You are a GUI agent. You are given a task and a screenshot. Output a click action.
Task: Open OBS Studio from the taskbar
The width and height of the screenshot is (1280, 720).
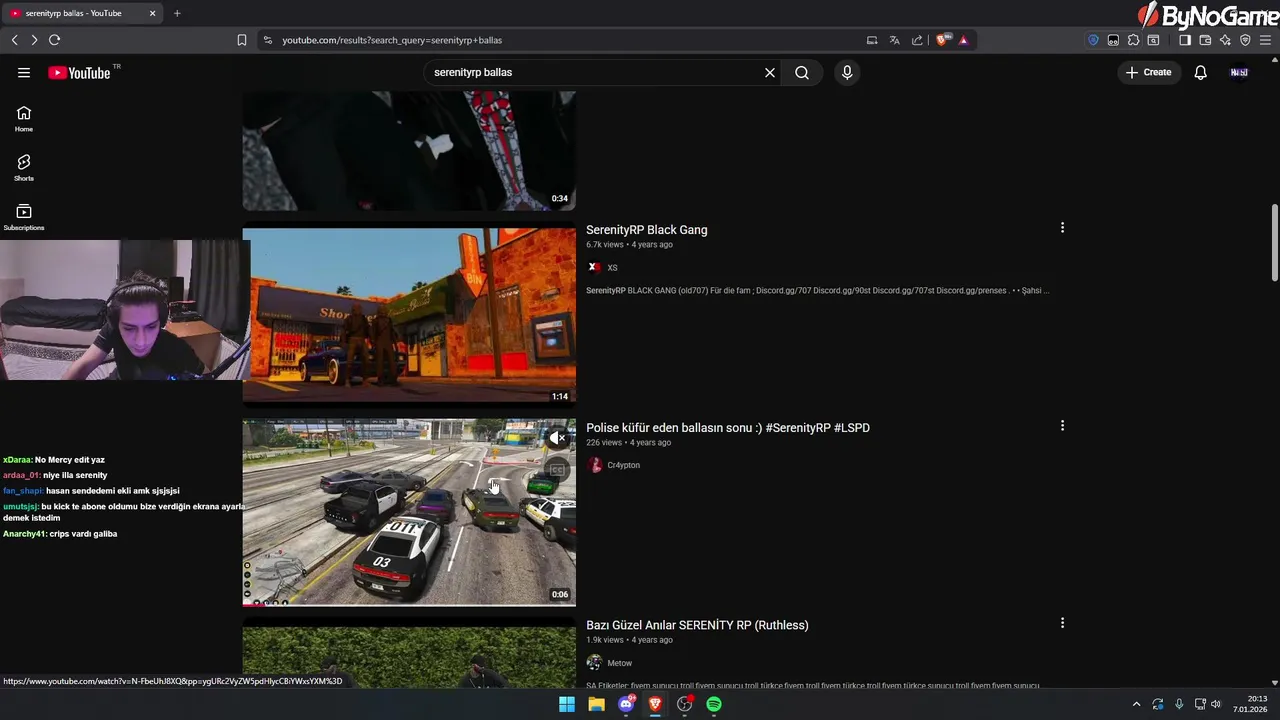(684, 704)
